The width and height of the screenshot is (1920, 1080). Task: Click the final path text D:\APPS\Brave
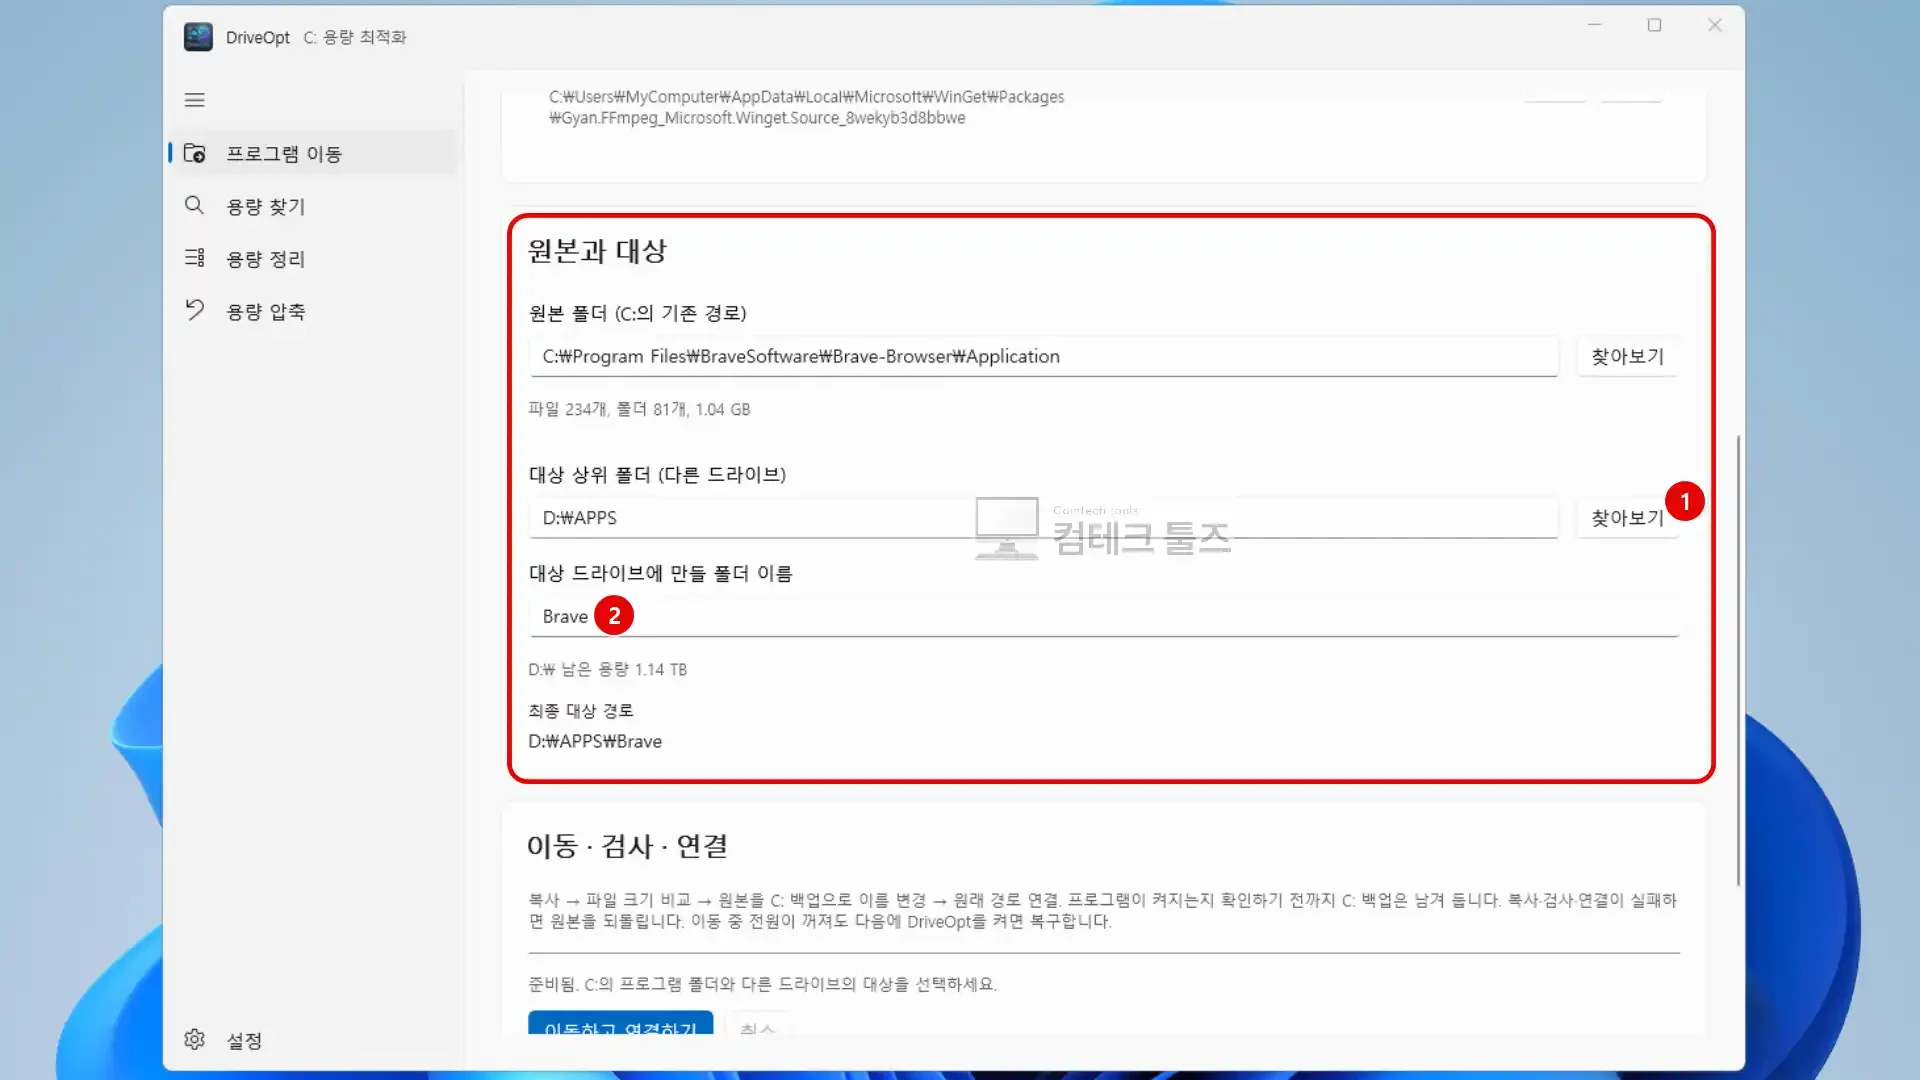point(595,741)
